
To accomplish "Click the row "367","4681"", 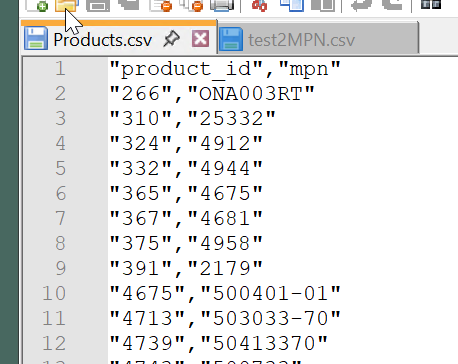I will pos(186,218).
